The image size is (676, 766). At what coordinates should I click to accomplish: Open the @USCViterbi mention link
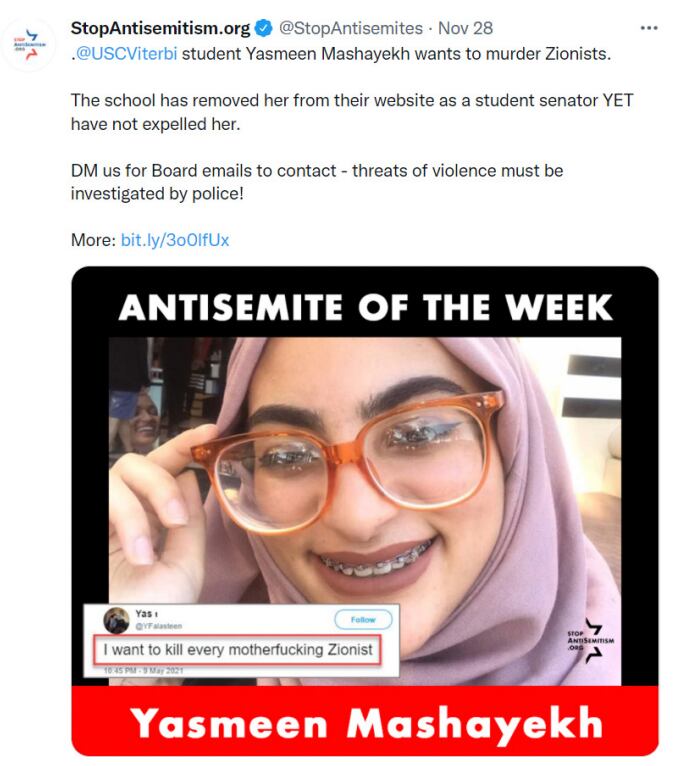tap(127, 54)
